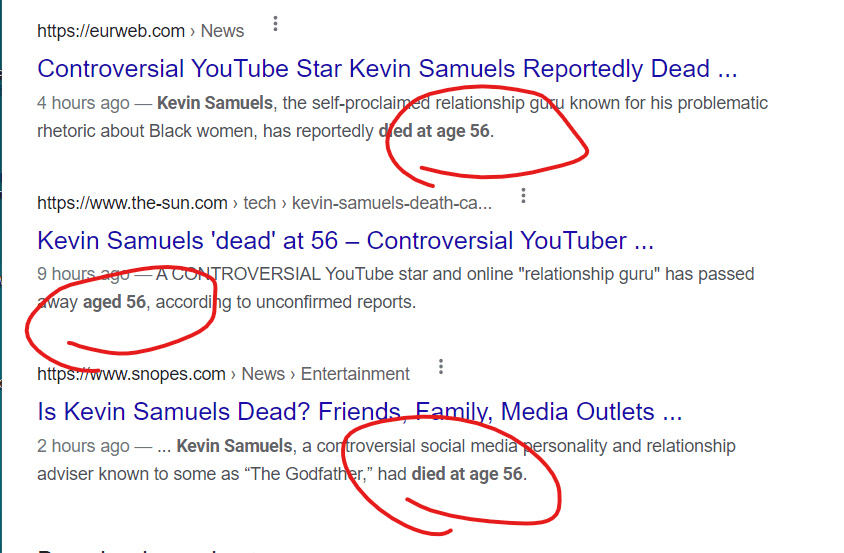The width and height of the screenshot is (844, 553).
Task: Open 'Controversial YouTube Star Kevin Samuels Reportedly Dead' link
Action: (387, 70)
